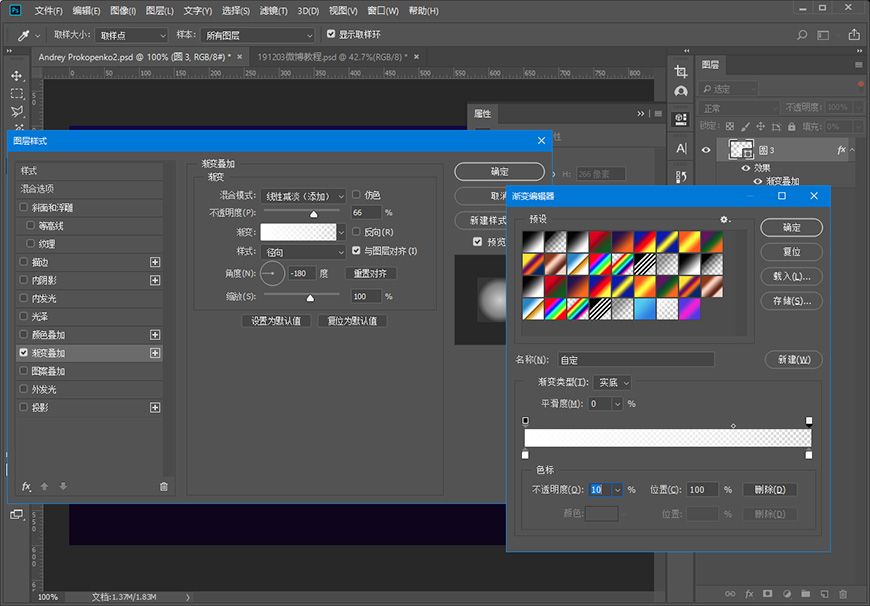Viewport: 870px width, 606px height.
Task: Open the 取样大小 dropdown showing 取样点
Action: pyautogui.click(x=131, y=36)
